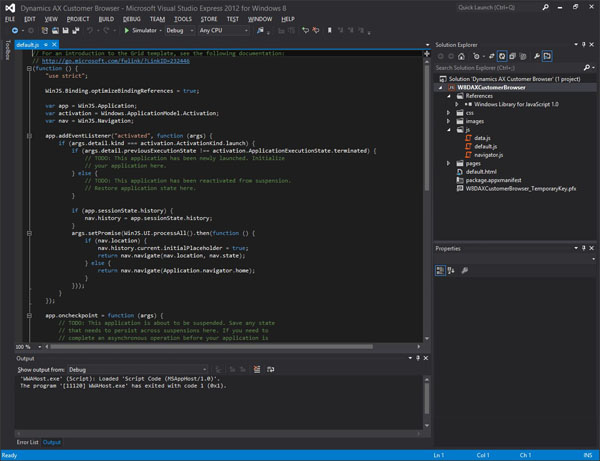This screenshot has height=461, width=600.
Task: Switch to the Error List tab
Action: (27, 442)
